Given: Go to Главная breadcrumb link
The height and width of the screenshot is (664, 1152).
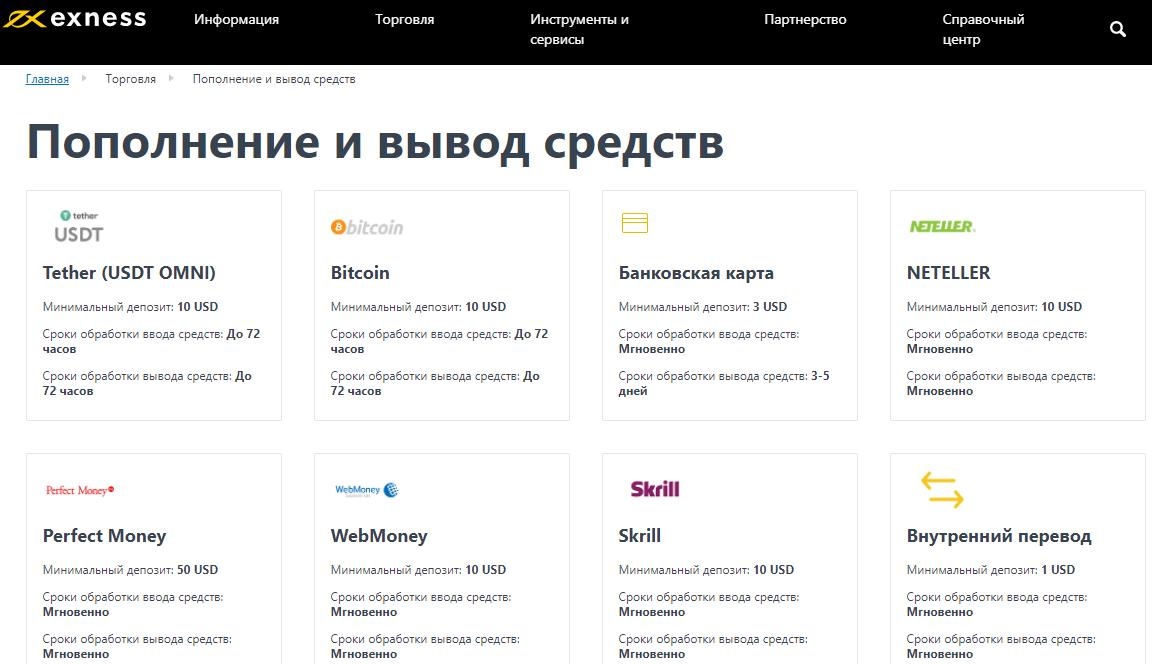Looking at the screenshot, I should [x=47, y=79].
